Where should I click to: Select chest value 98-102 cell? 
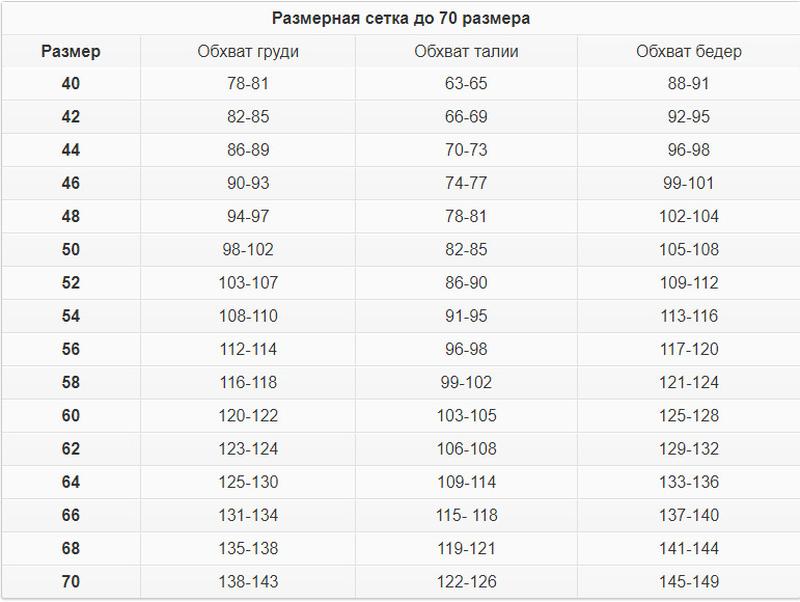tap(248, 250)
